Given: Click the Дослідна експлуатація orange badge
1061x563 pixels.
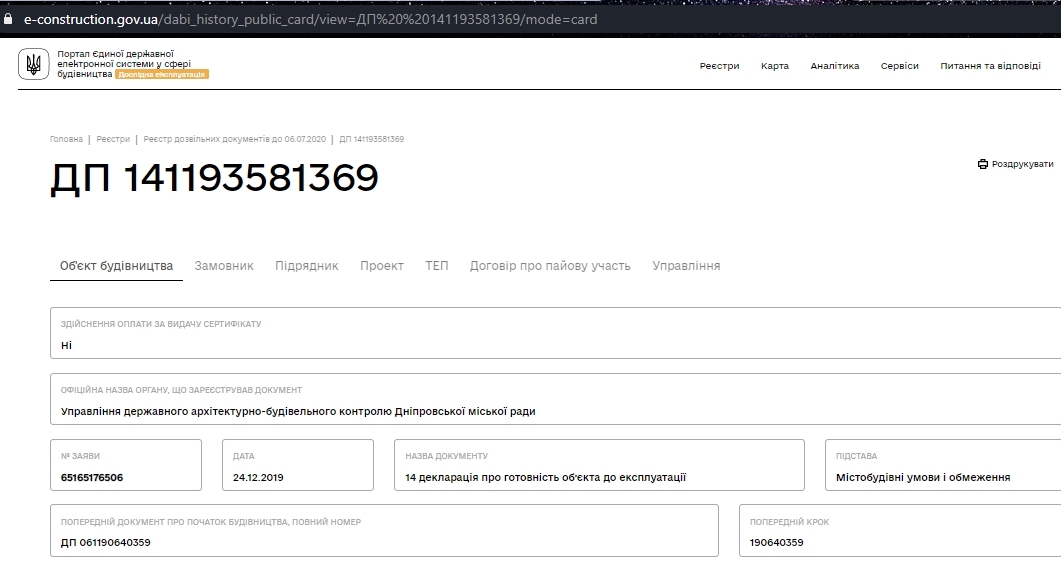Looking at the screenshot, I should 162,74.
